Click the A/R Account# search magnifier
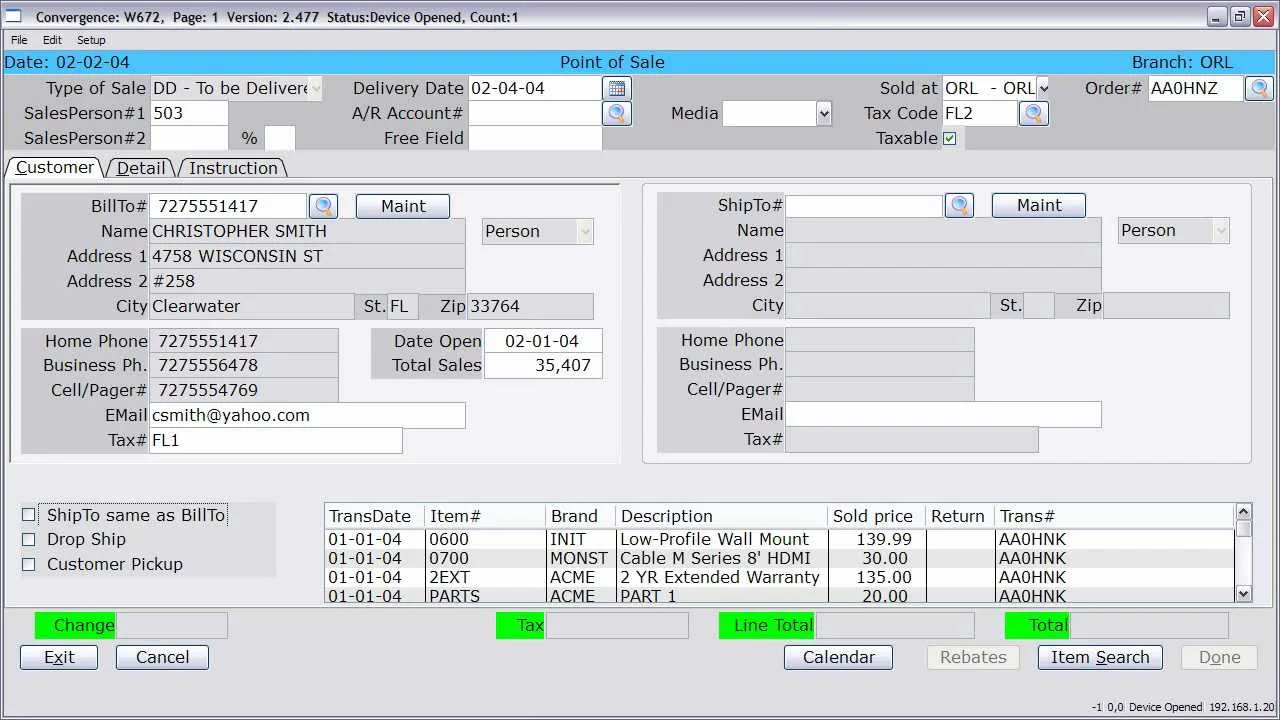This screenshot has height=720, width=1280. [x=617, y=113]
